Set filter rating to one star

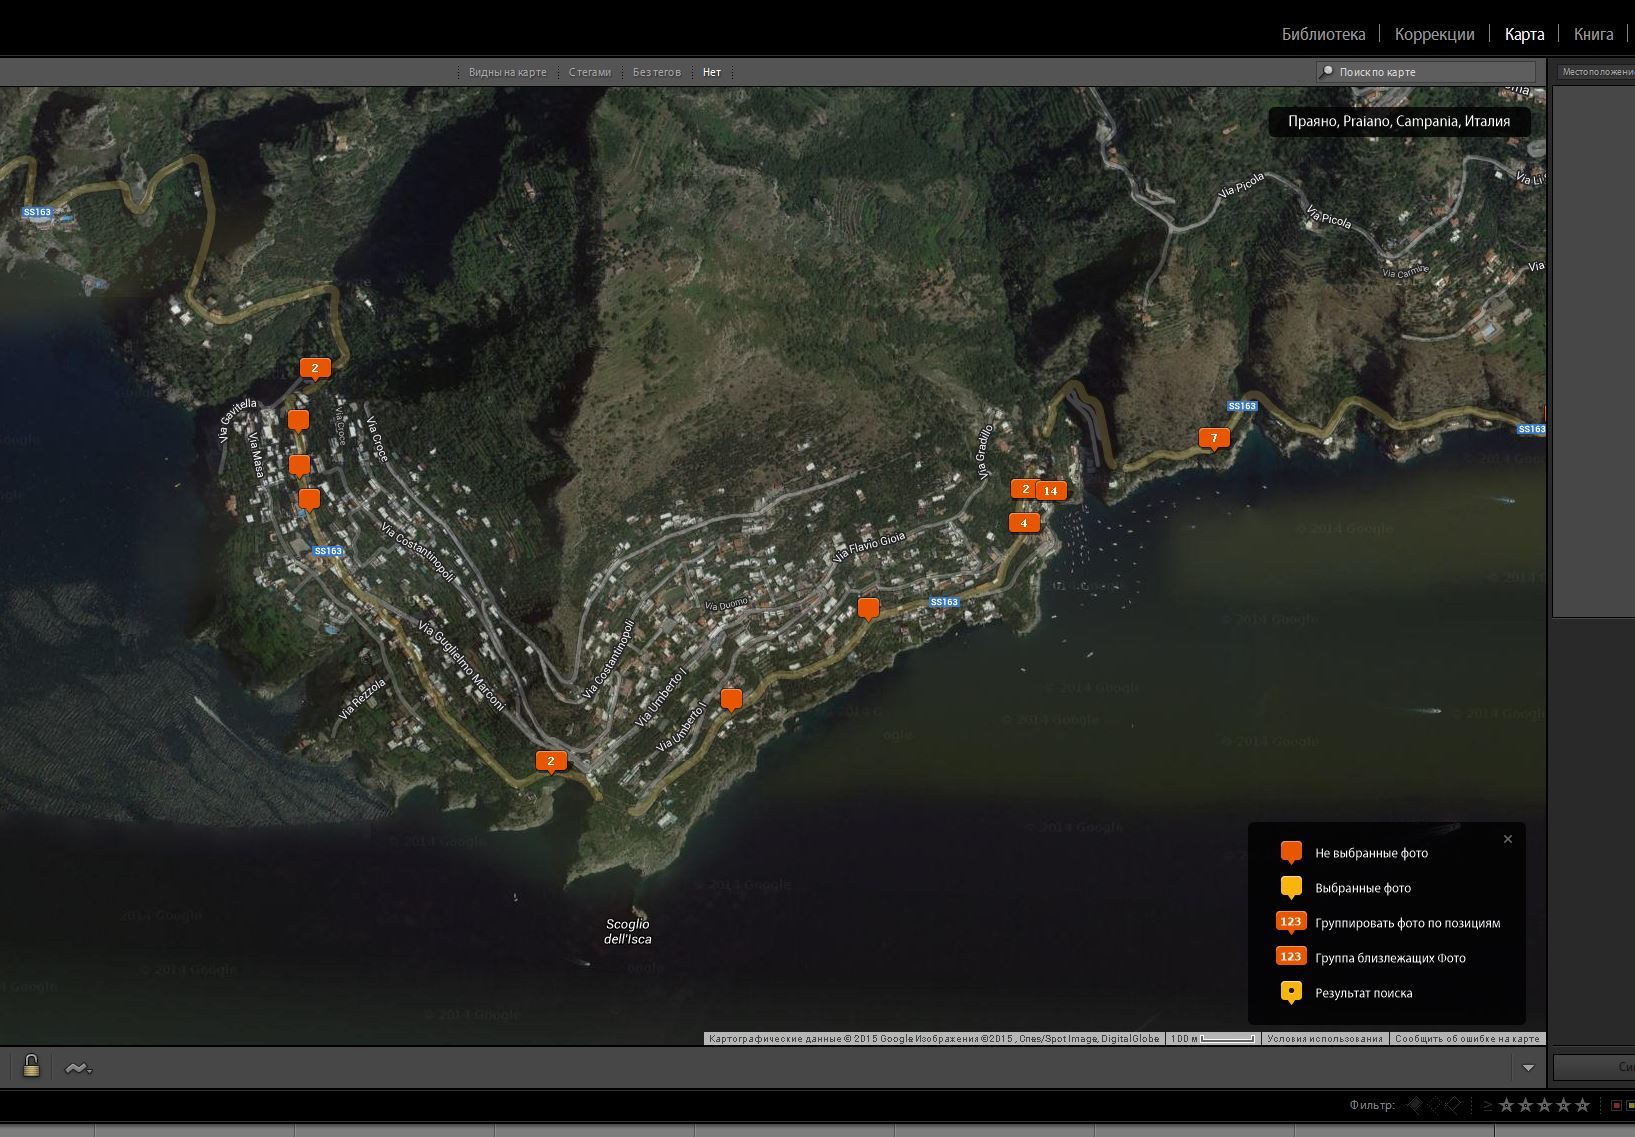point(1506,1105)
